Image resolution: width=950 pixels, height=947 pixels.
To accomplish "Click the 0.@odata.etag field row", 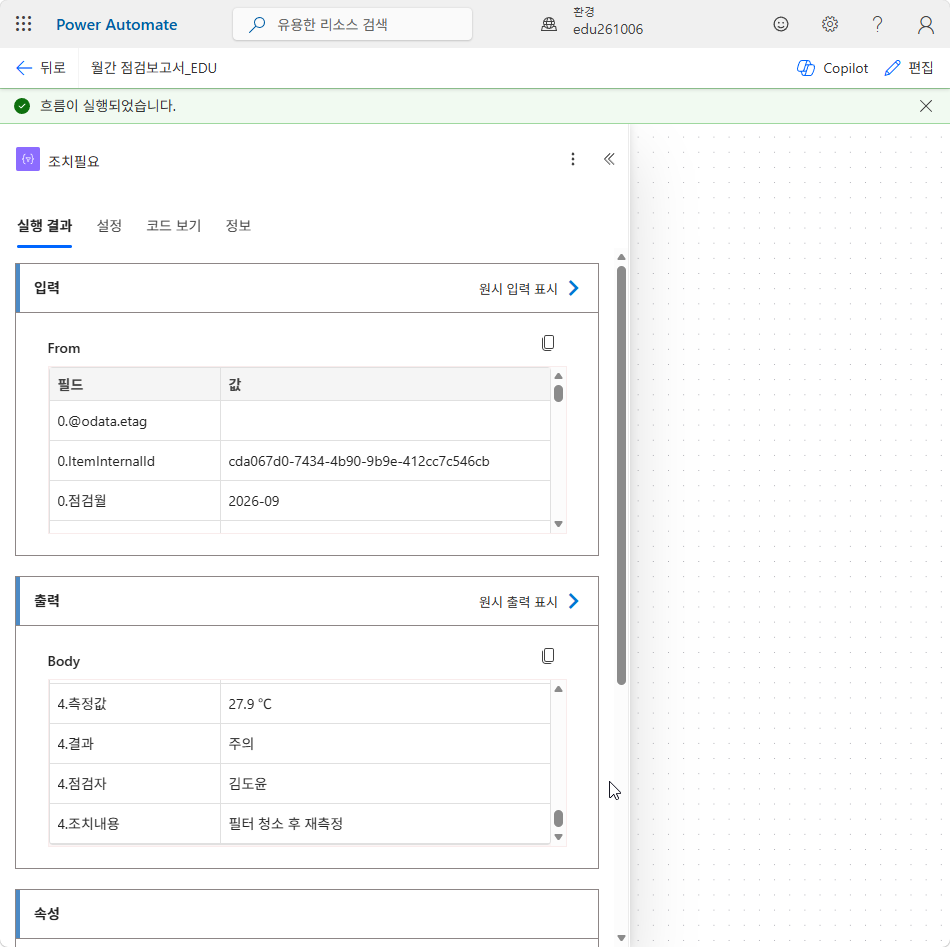I will [x=300, y=421].
